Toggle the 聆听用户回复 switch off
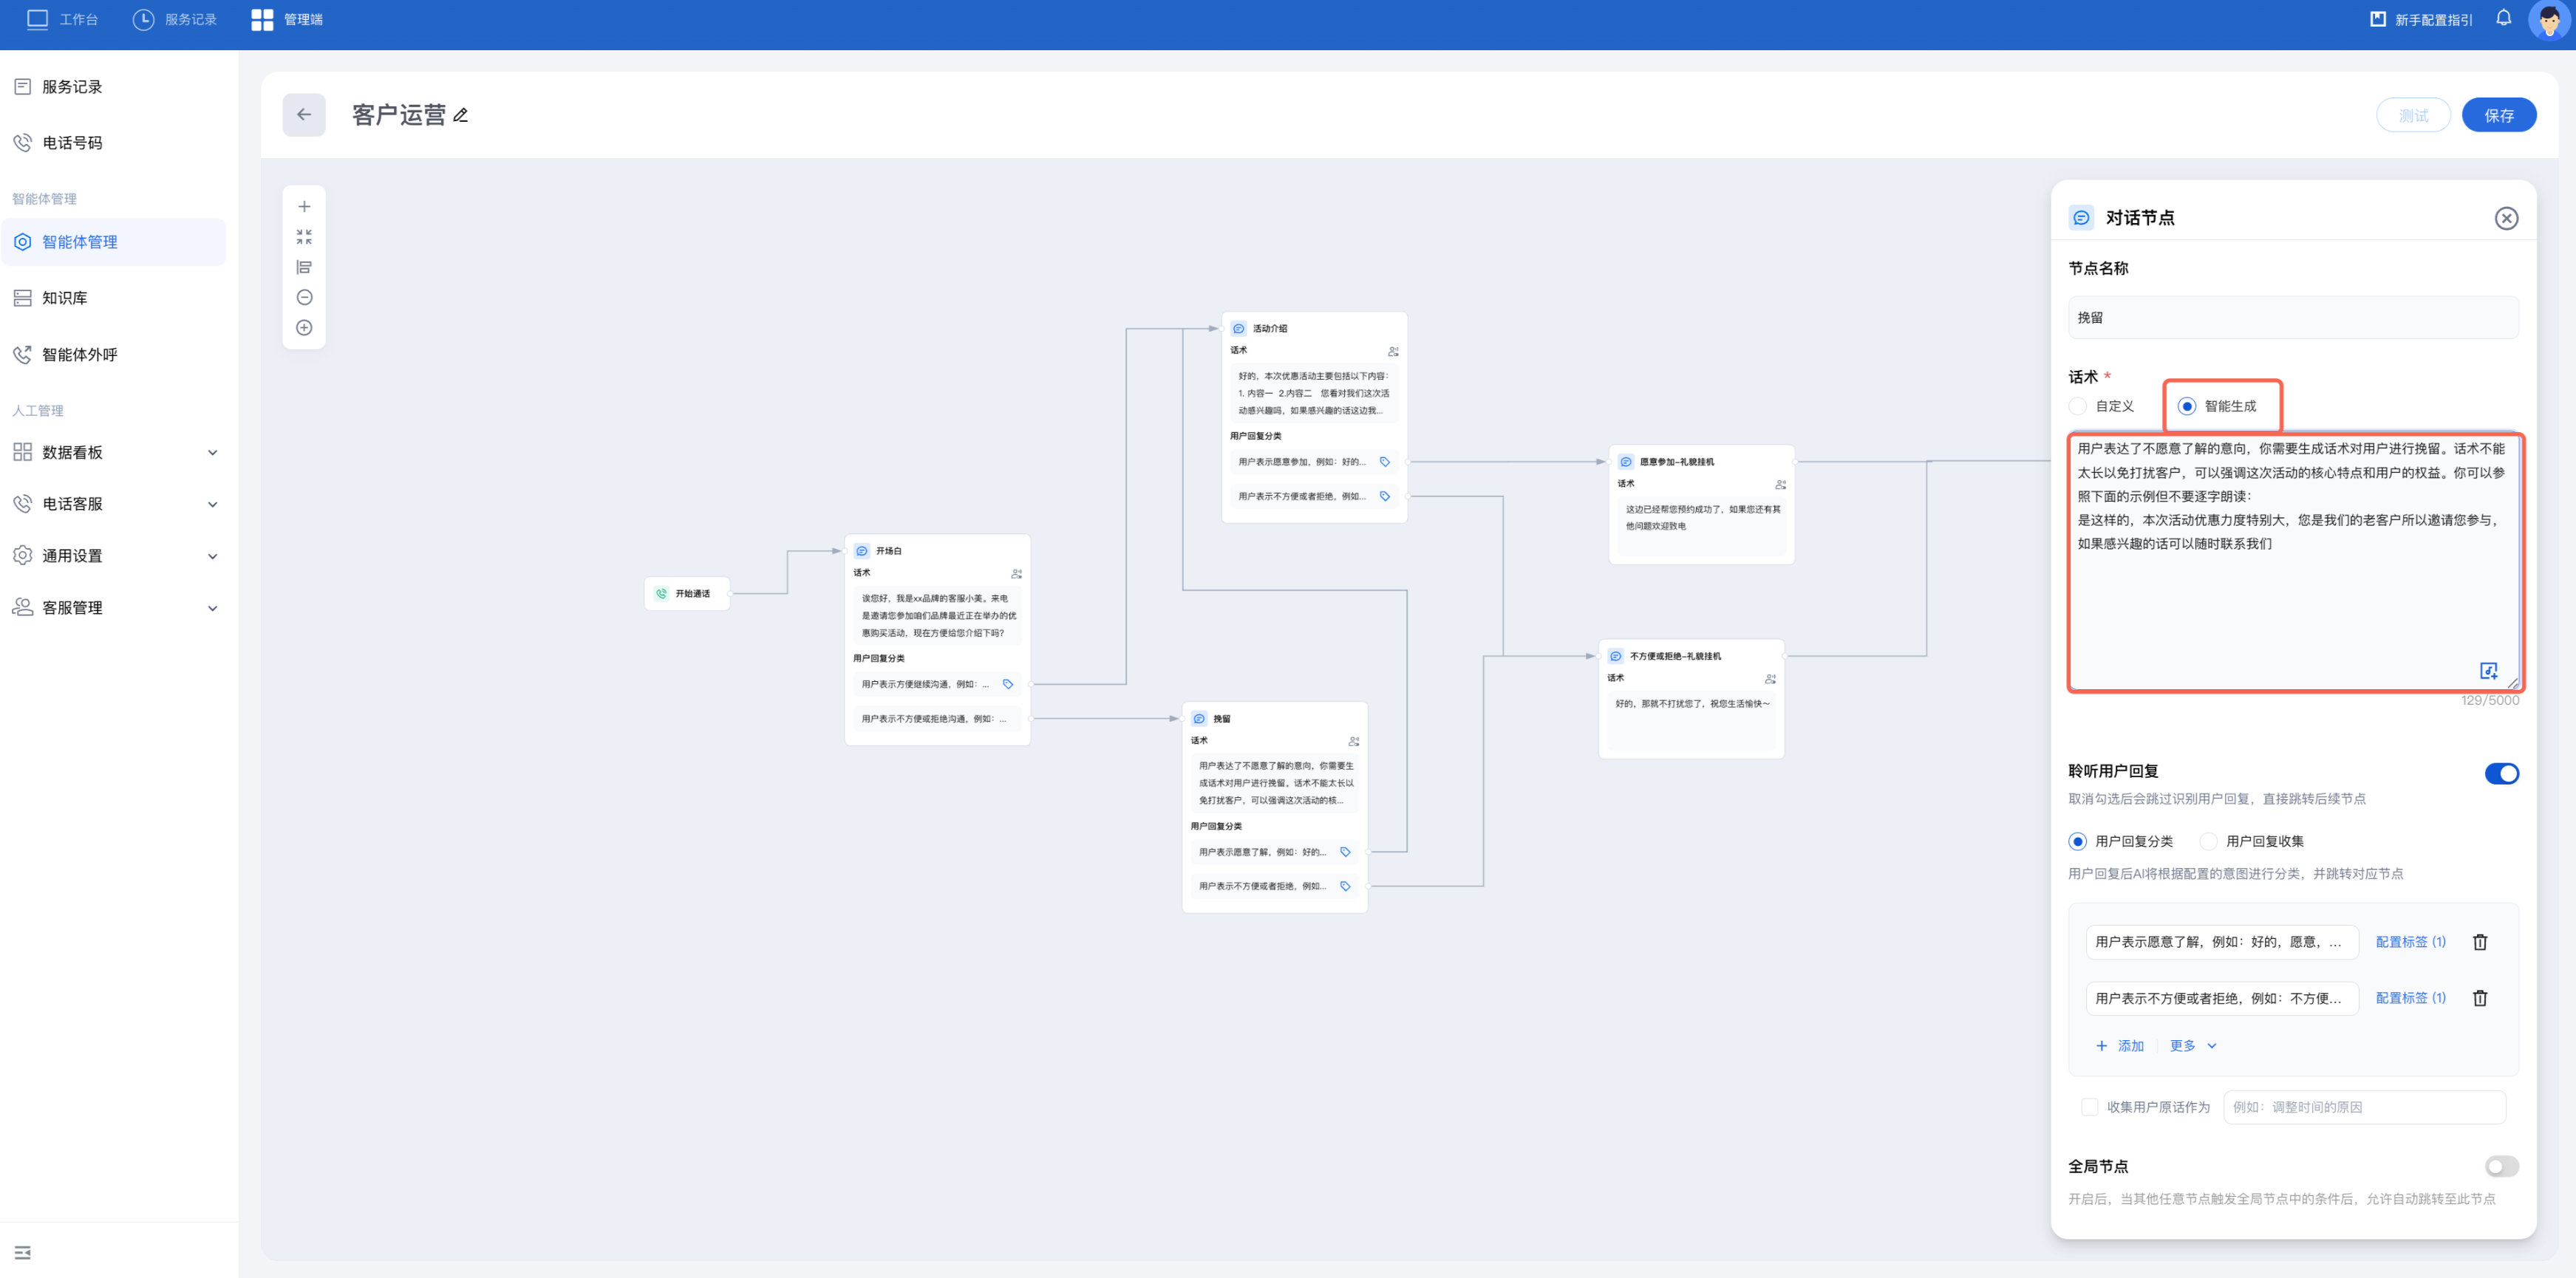 pos(2501,773)
